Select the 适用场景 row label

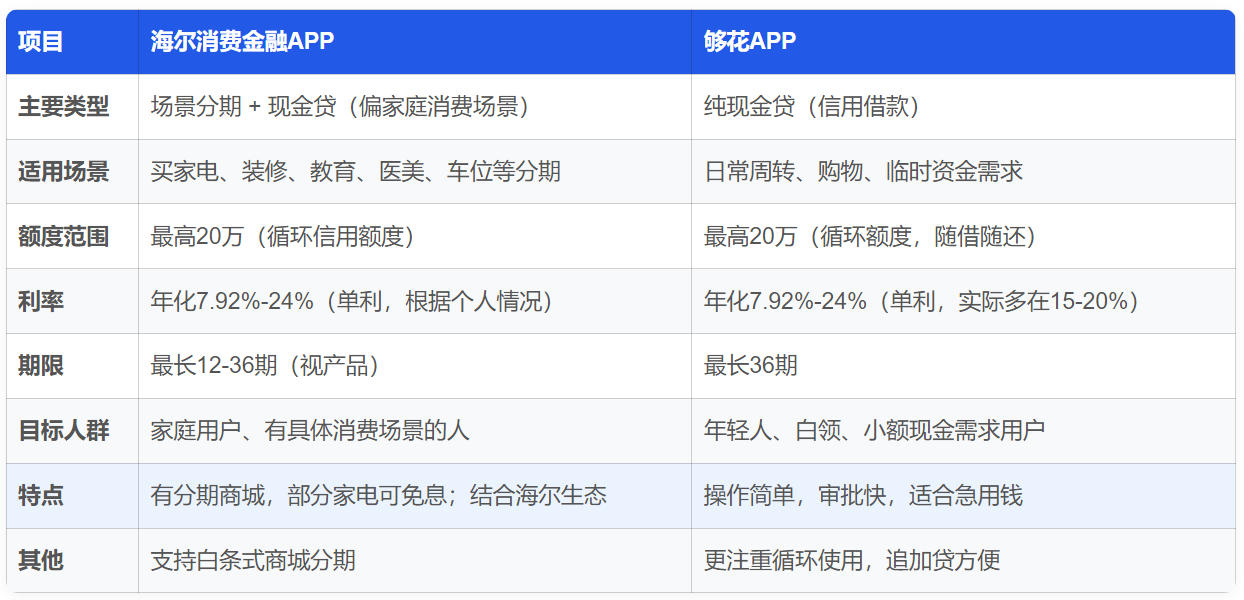coord(64,172)
